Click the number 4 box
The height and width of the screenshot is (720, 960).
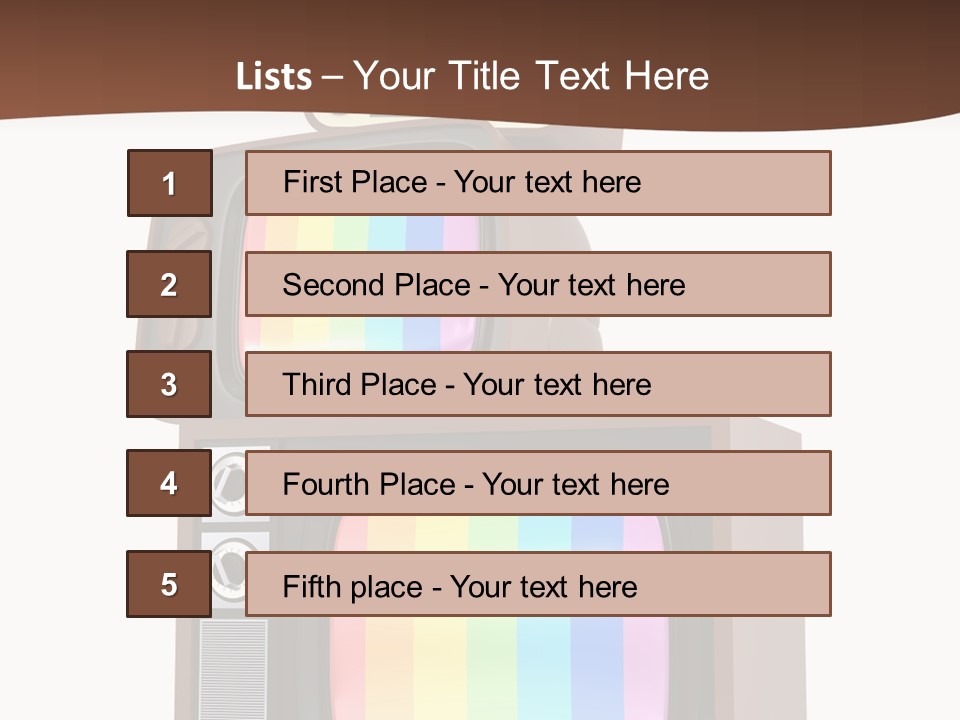169,483
